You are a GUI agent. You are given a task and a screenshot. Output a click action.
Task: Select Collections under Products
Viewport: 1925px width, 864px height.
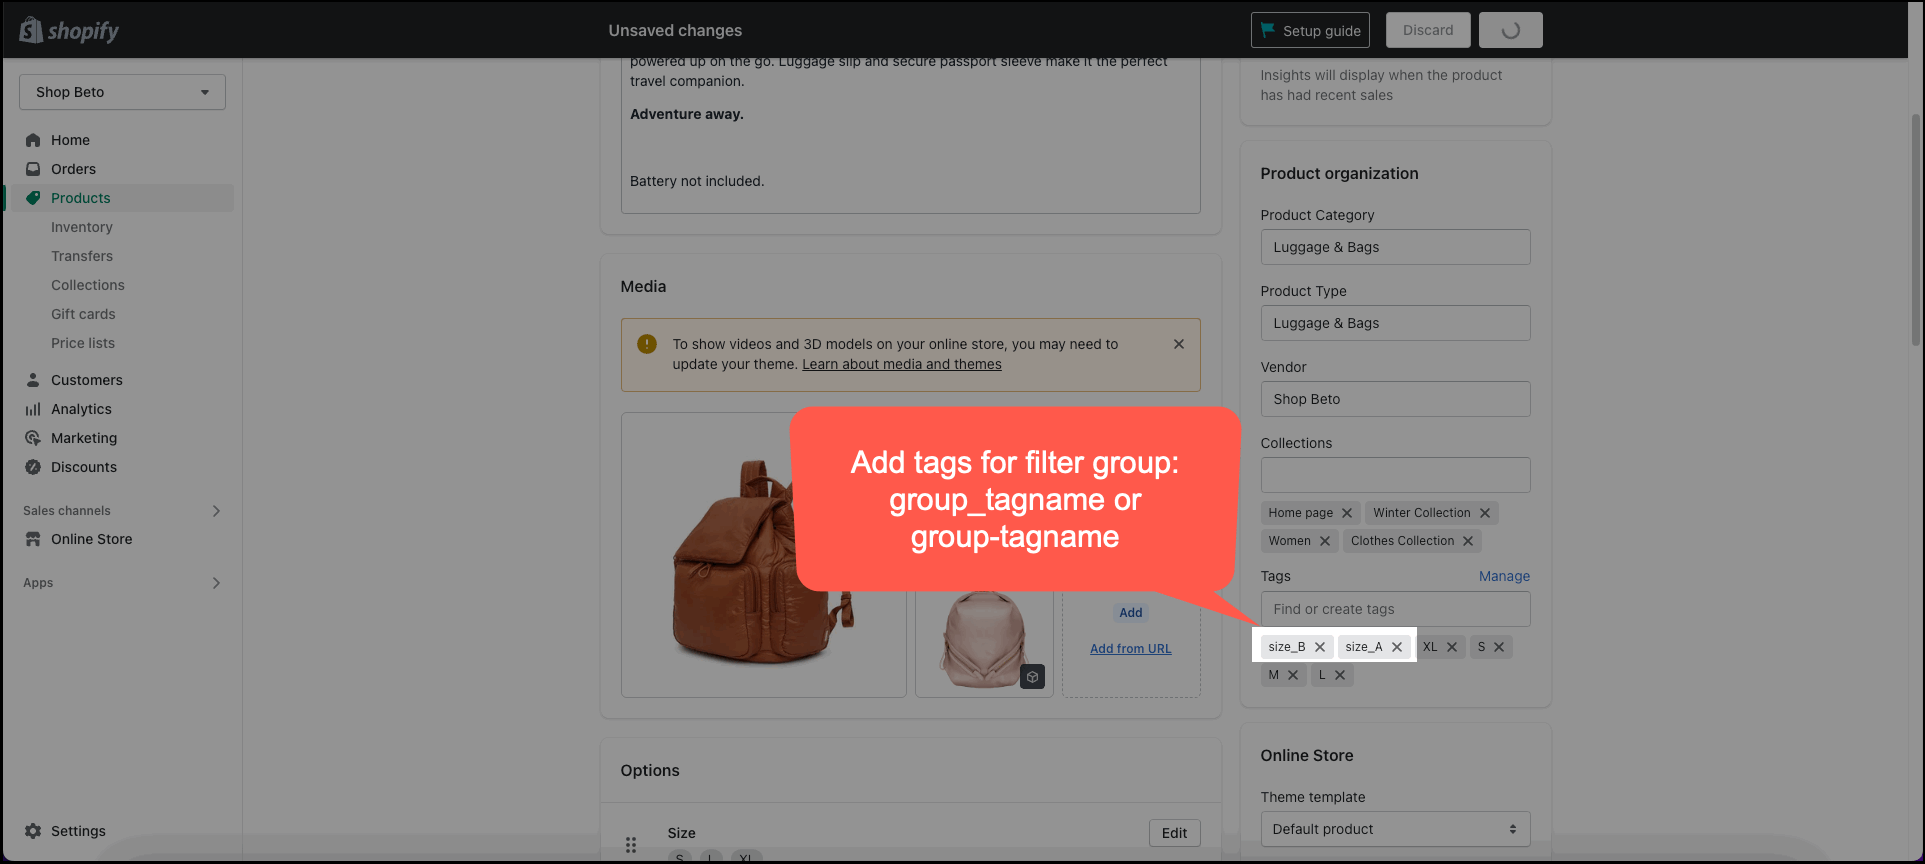(88, 285)
